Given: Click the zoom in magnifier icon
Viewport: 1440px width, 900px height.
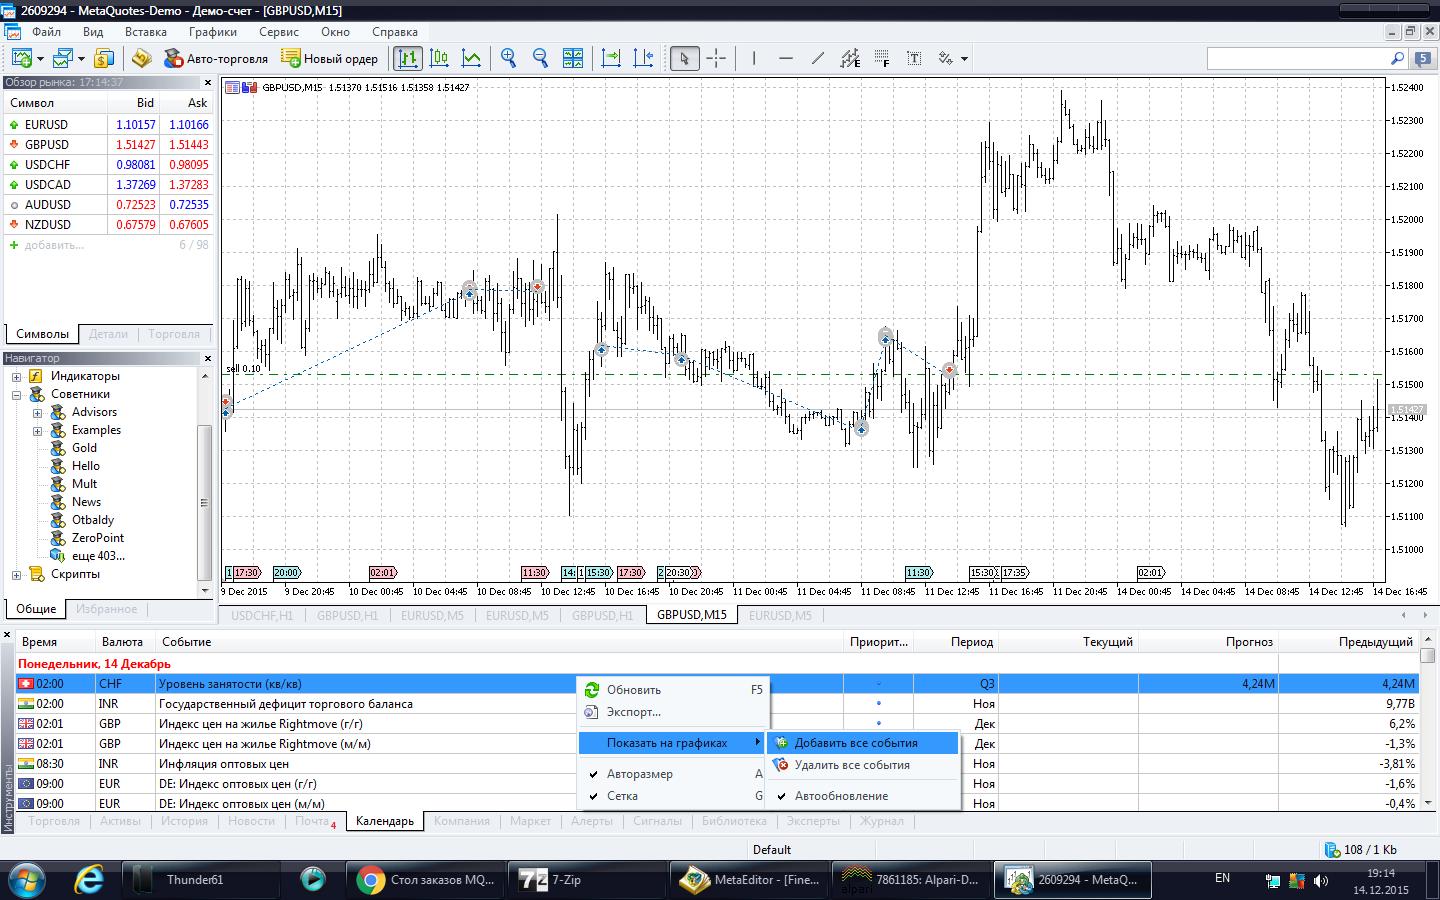Looking at the screenshot, I should click(508, 58).
